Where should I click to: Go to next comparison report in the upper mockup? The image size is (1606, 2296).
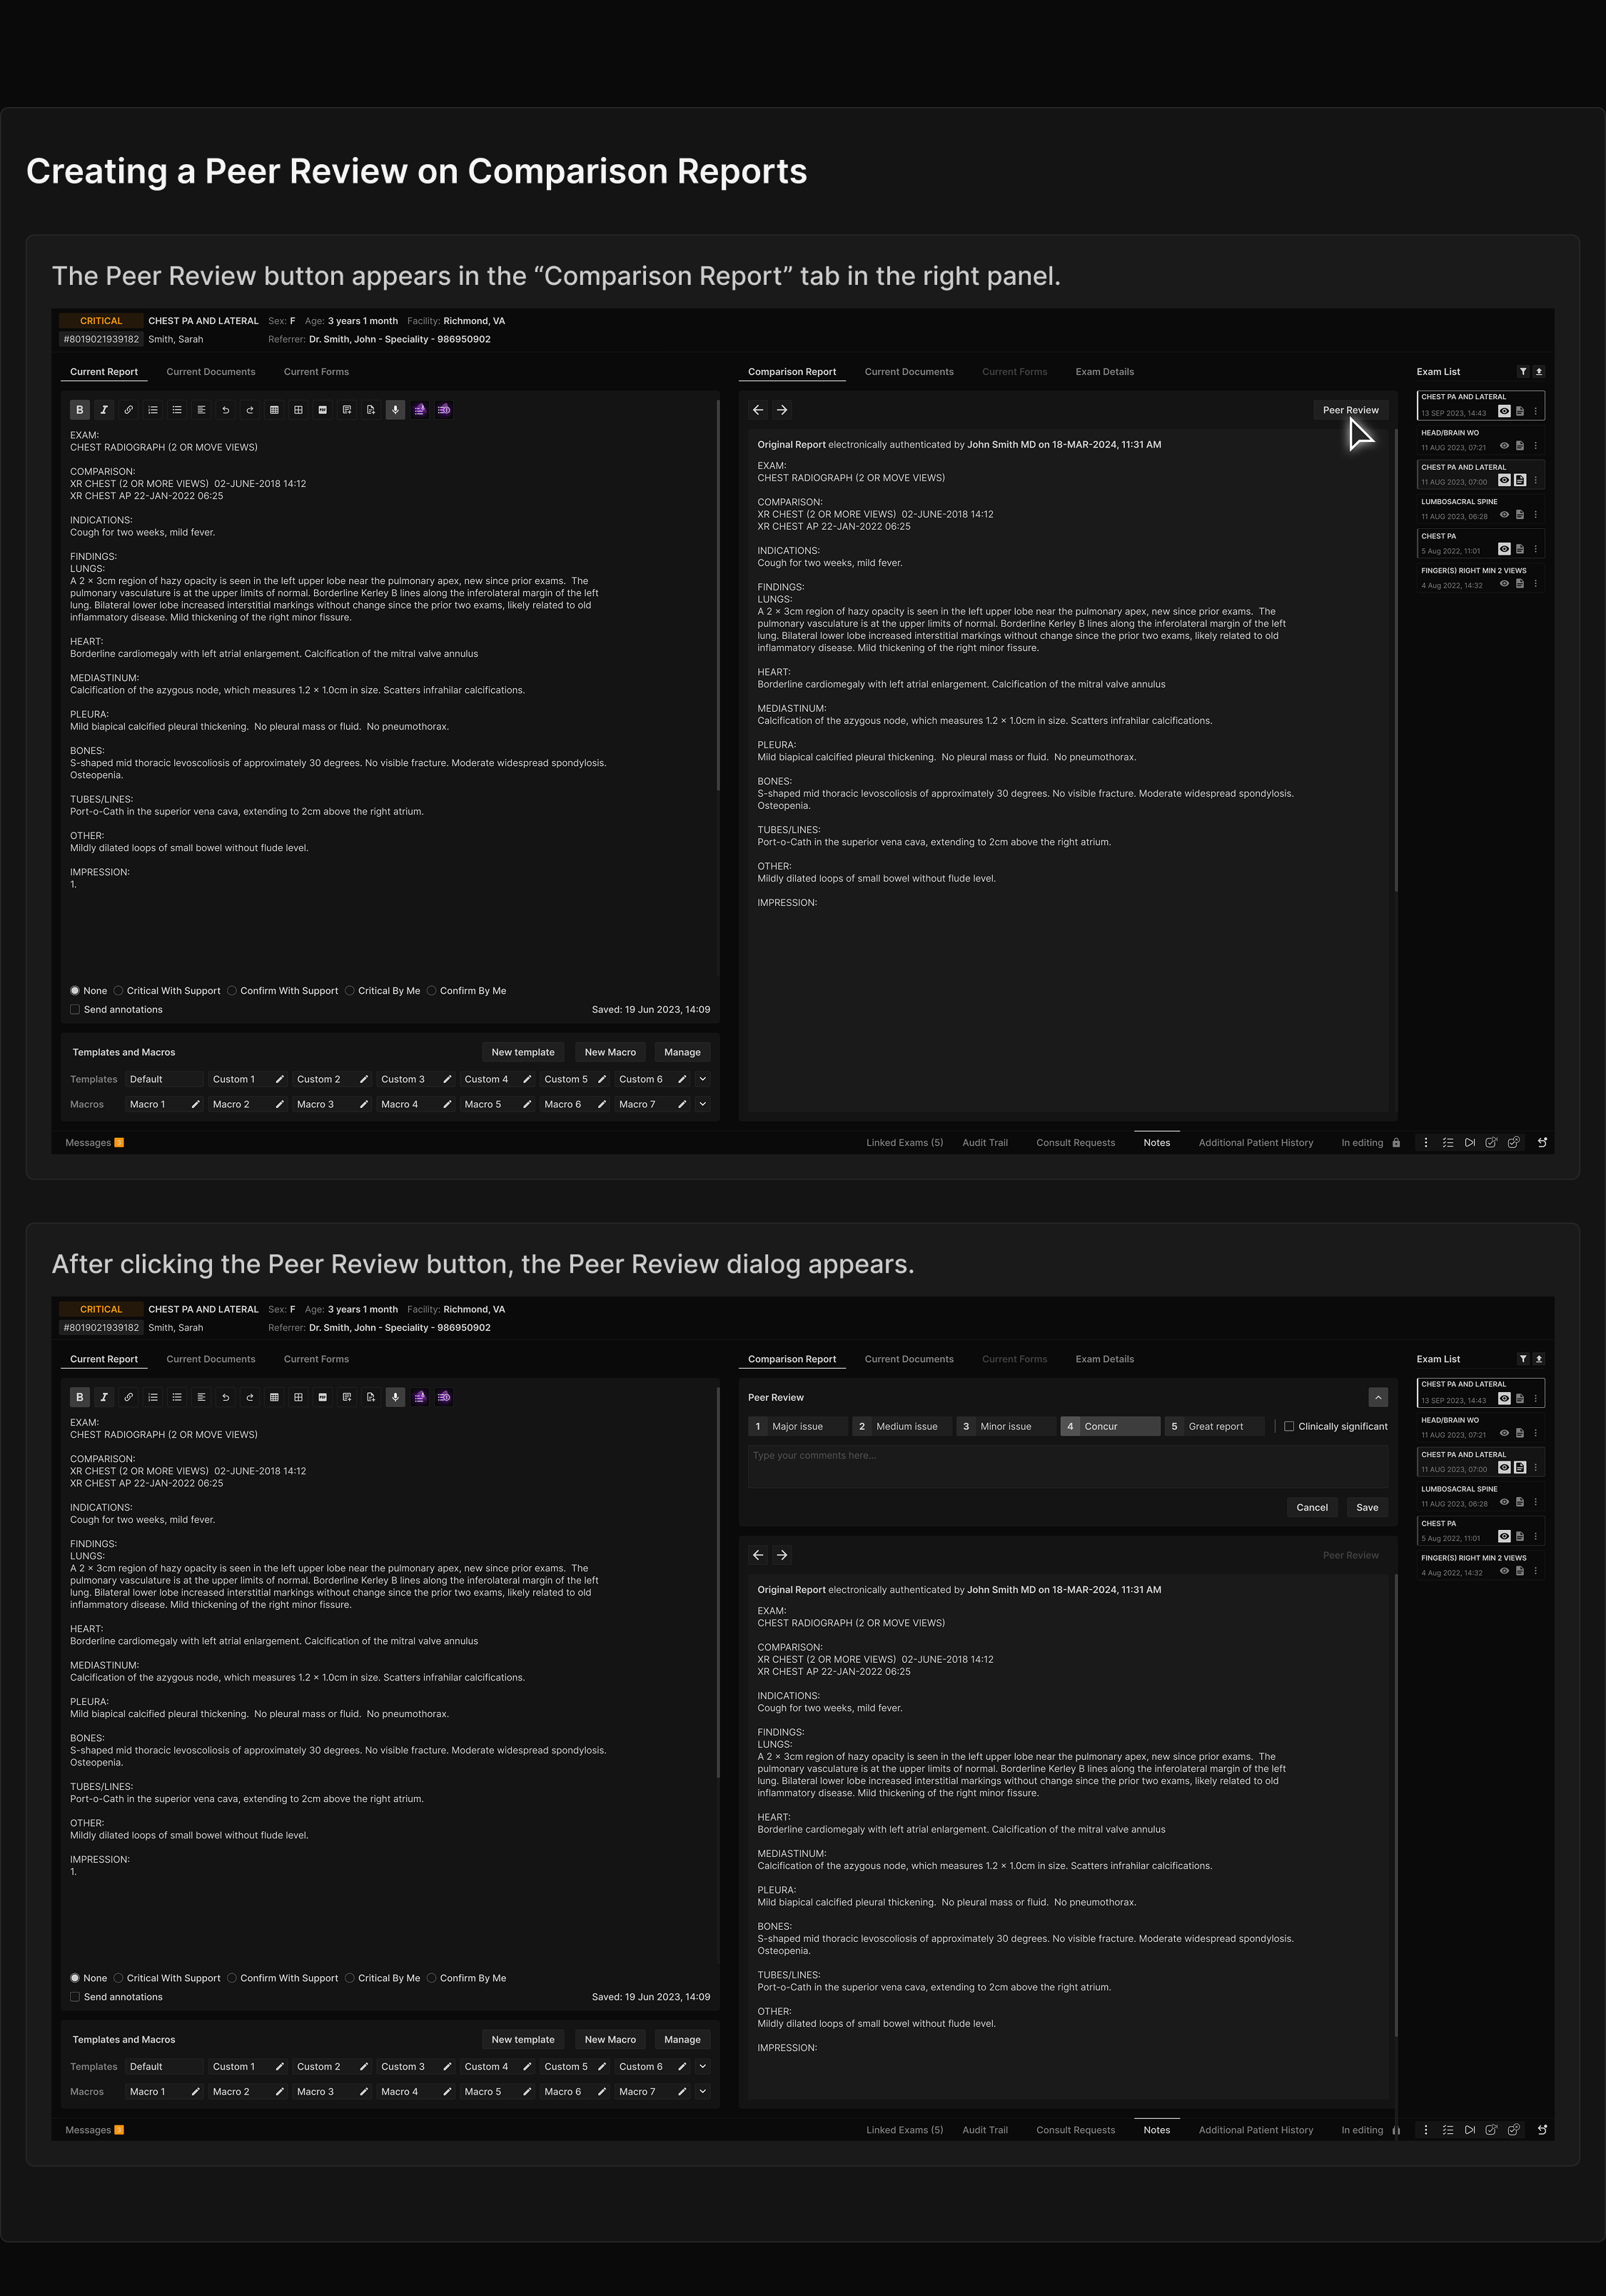click(782, 410)
